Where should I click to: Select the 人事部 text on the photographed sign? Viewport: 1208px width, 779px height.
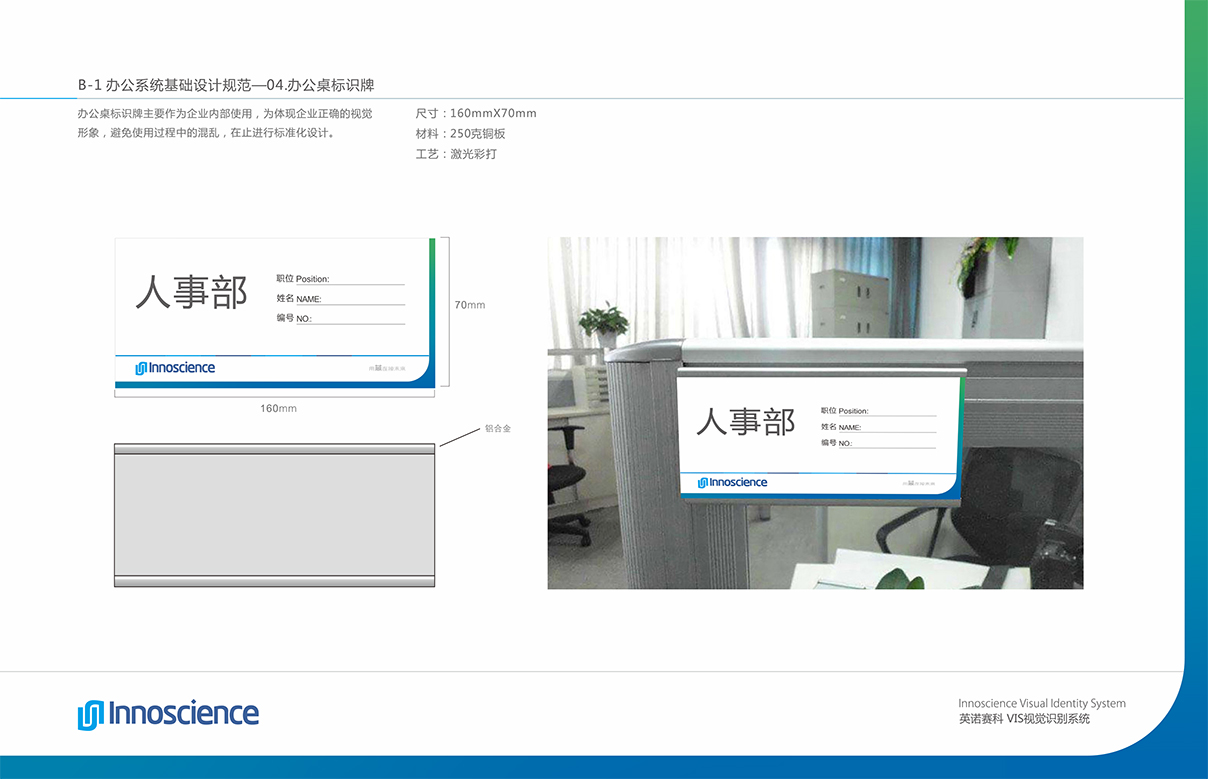[x=745, y=421]
